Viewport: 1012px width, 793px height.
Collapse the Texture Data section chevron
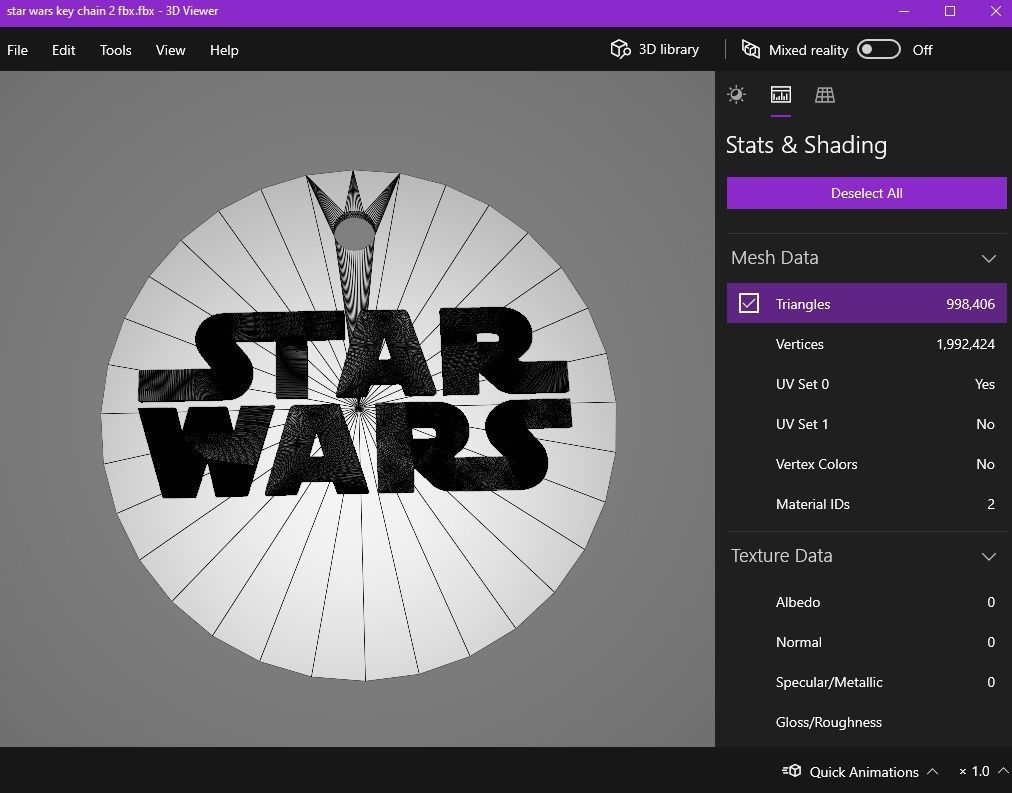[989, 556]
